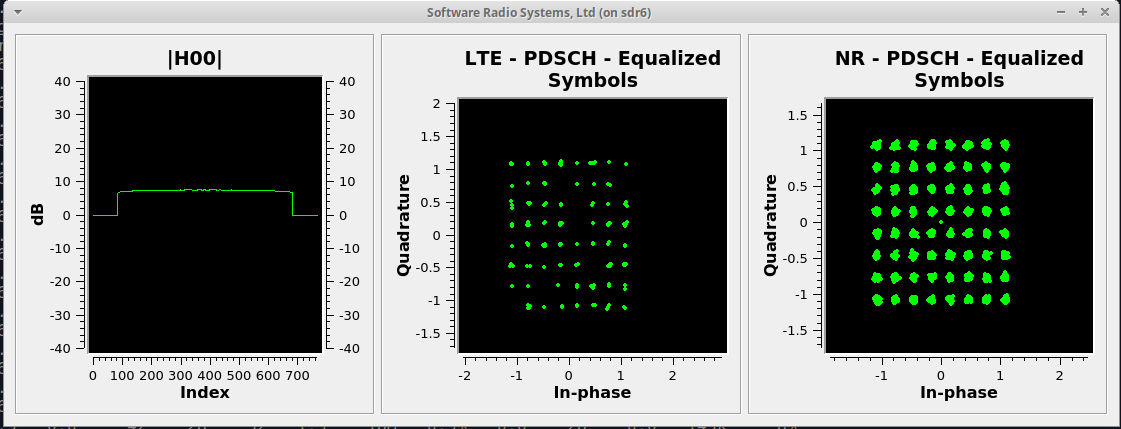Click the |H00| plot title
Viewport: 1121px width, 429px height.
pyautogui.click(x=194, y=59)
